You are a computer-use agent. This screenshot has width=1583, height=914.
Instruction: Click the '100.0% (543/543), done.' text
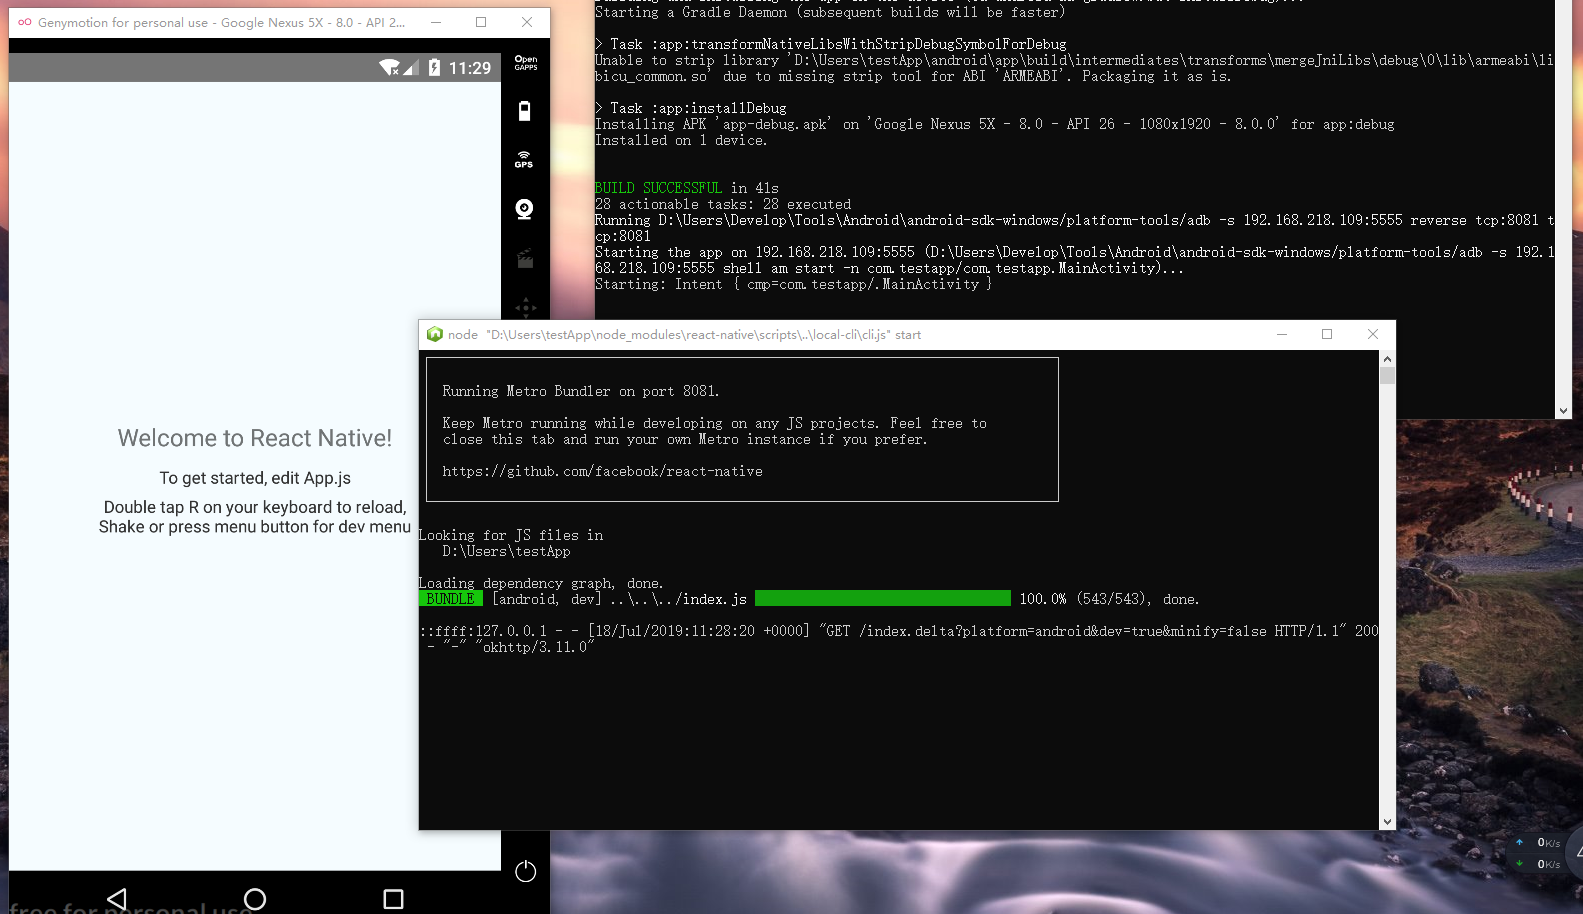click(1109, 599)
